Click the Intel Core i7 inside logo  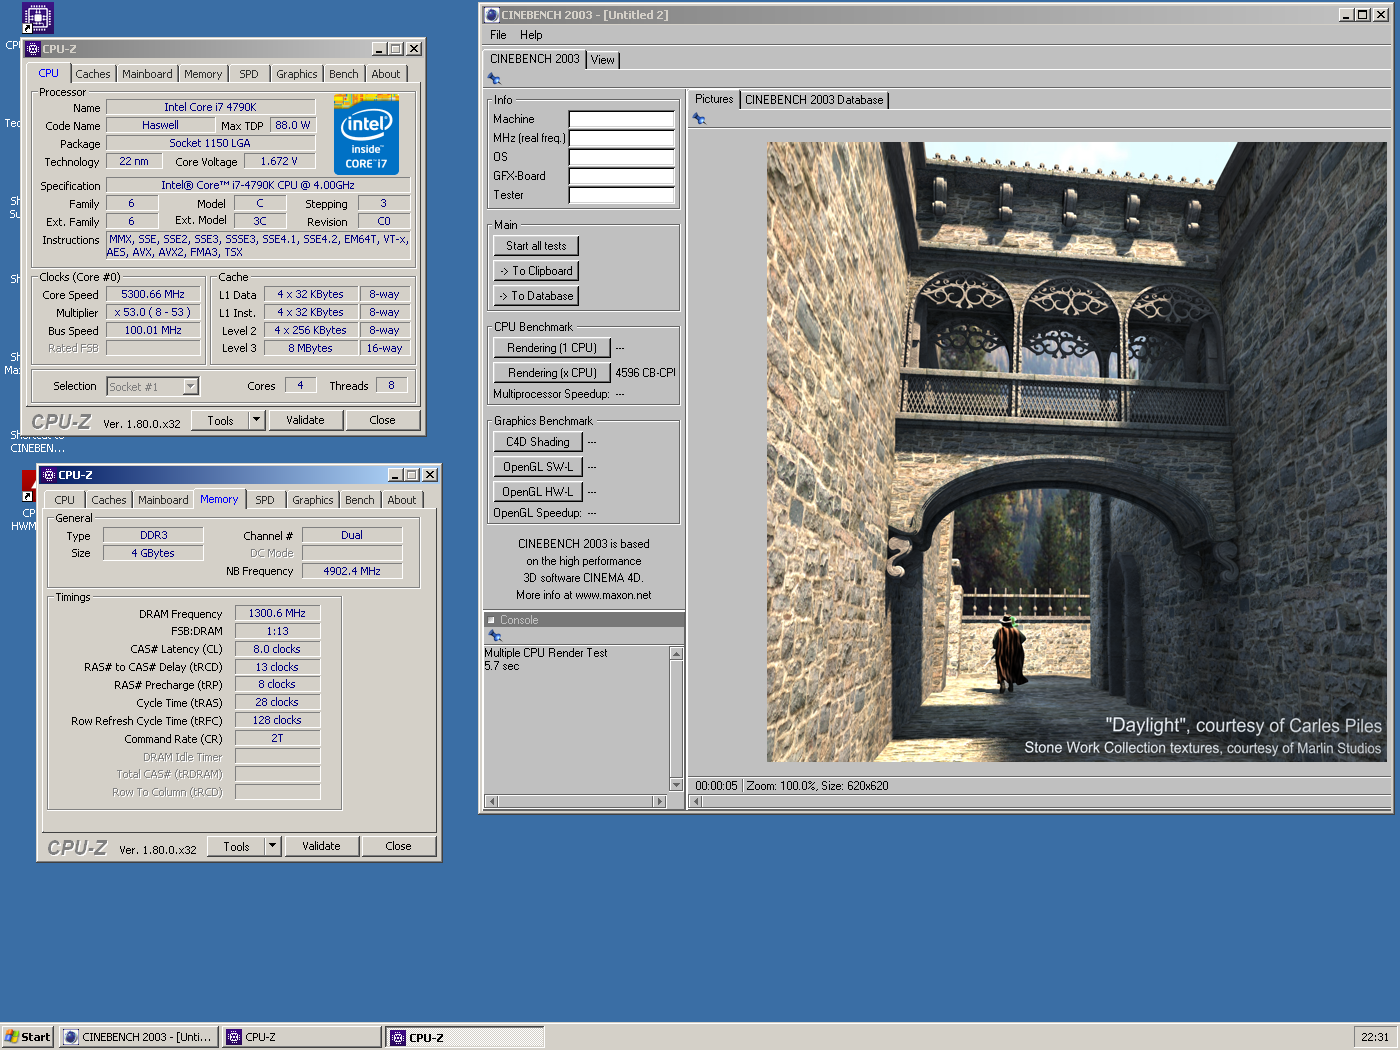point(366,134)
